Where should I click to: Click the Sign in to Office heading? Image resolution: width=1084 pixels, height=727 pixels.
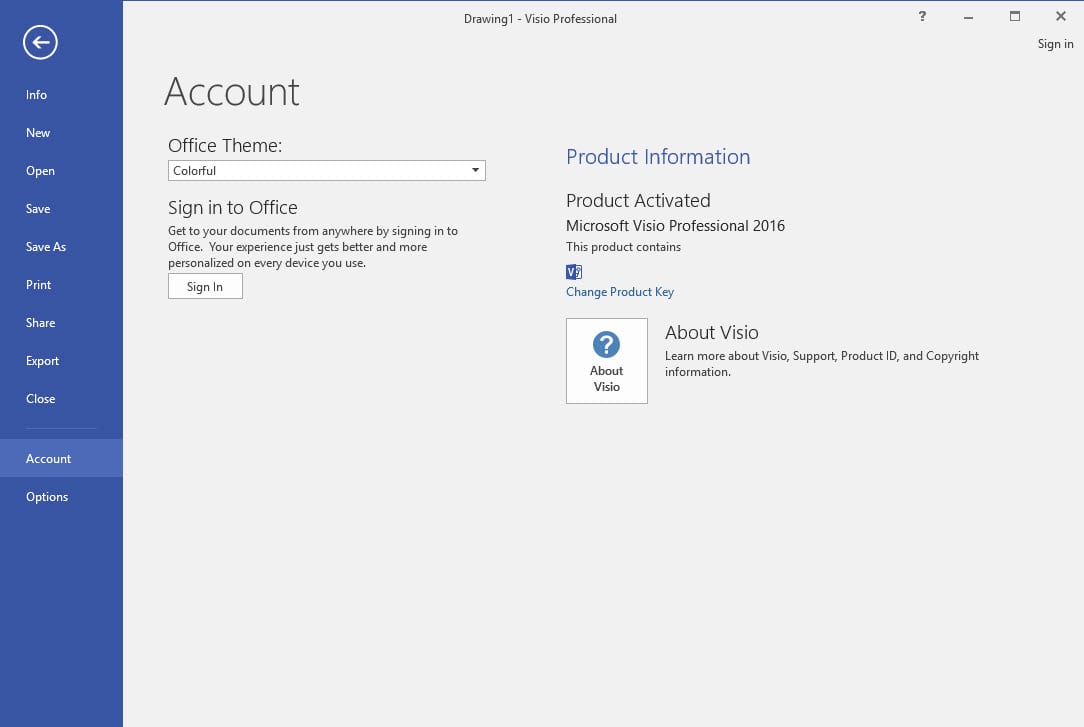[x=232, y=207]
